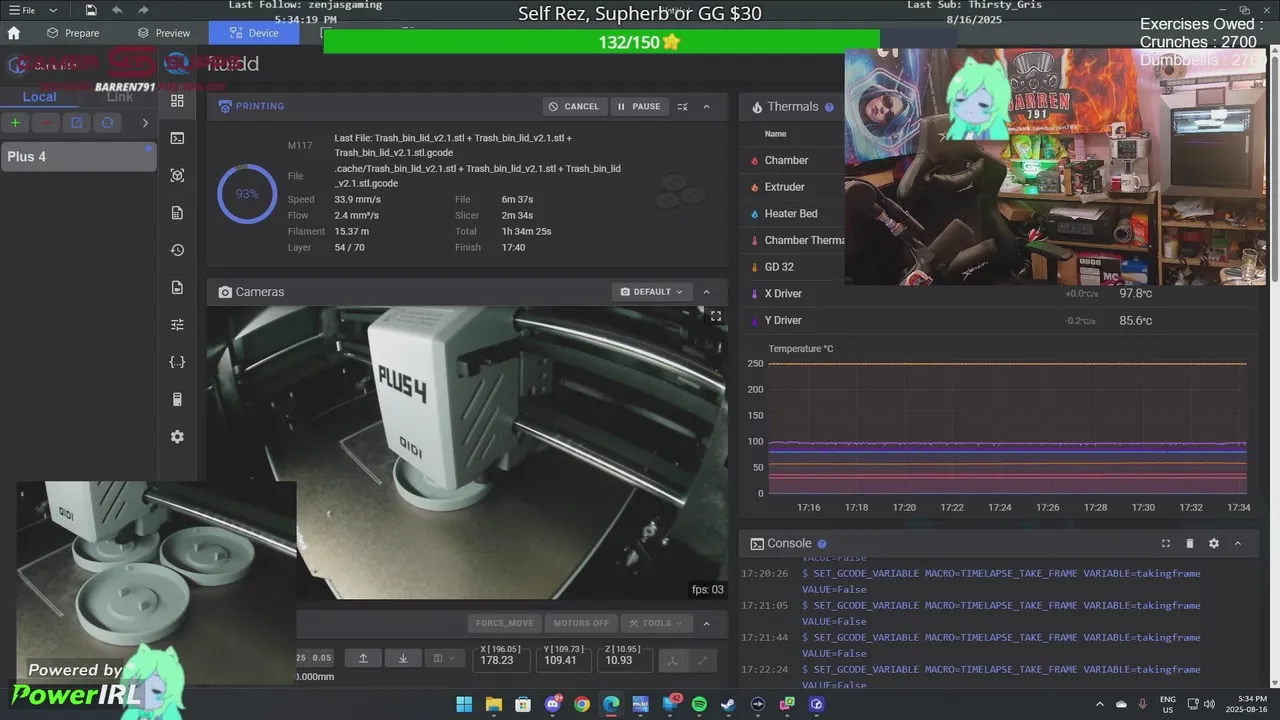Open Google Chrome from taskbar
The height and width of the screenshot is (720, 1280).
tap(581, 704)
